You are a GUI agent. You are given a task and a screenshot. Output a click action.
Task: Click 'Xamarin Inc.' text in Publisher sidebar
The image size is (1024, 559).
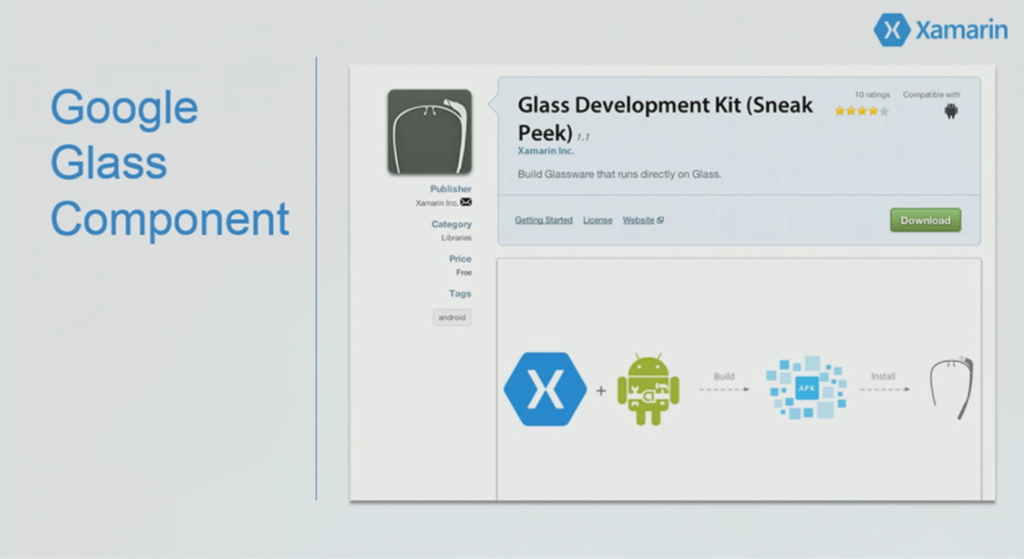click(x=436, y=203)
